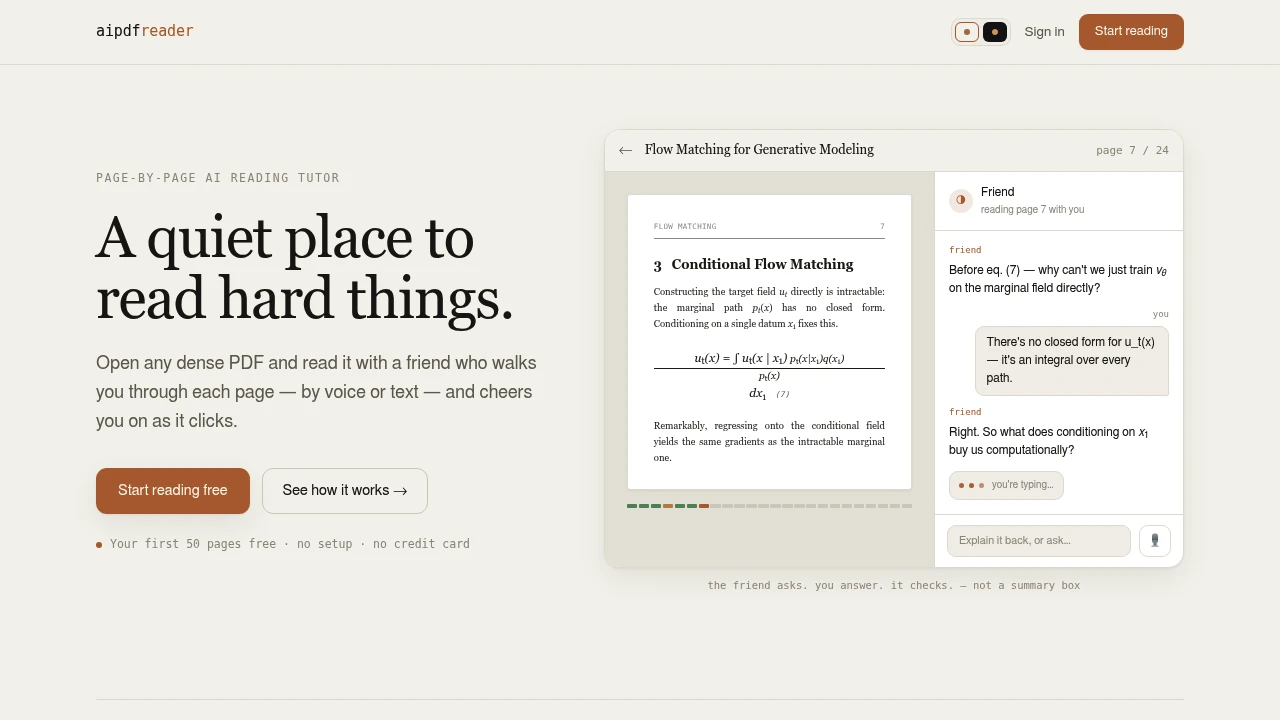Select the first green page-progress segment
The width and height of the screenshot is (1280, 720).
coord(632,506)
